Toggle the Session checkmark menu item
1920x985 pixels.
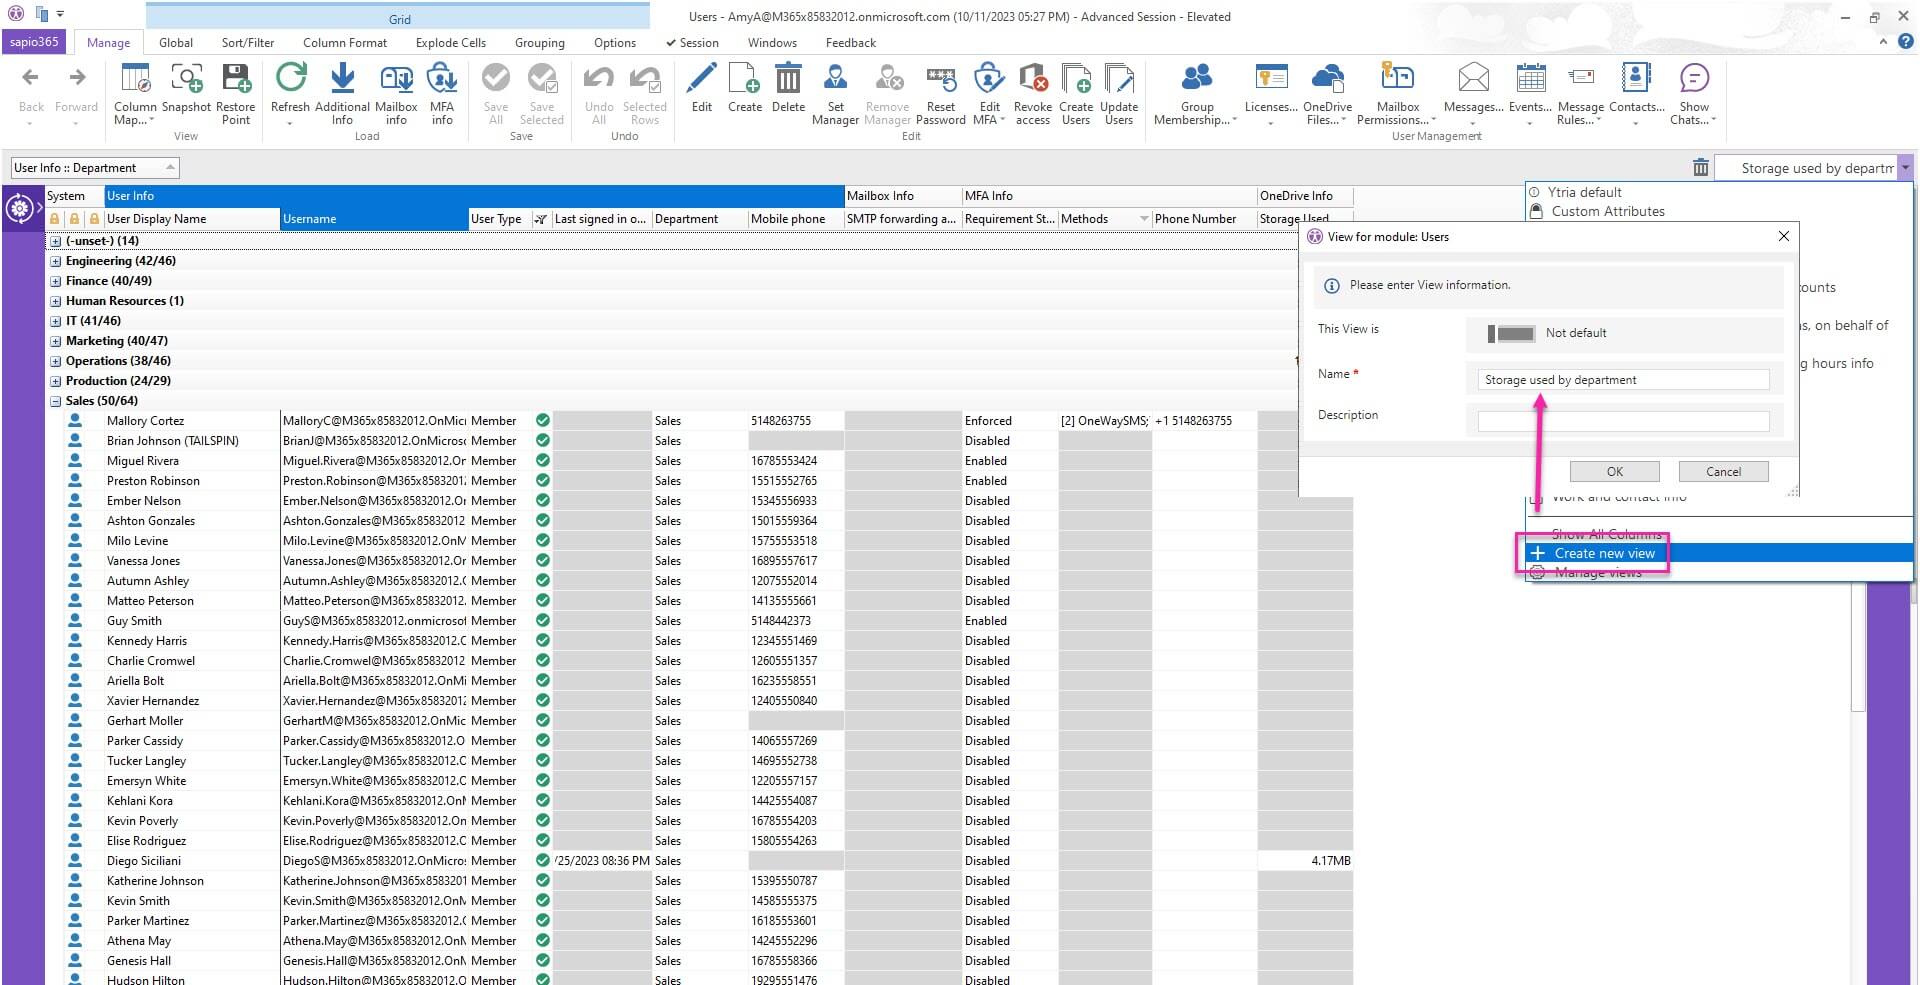(x=691, y=43)
